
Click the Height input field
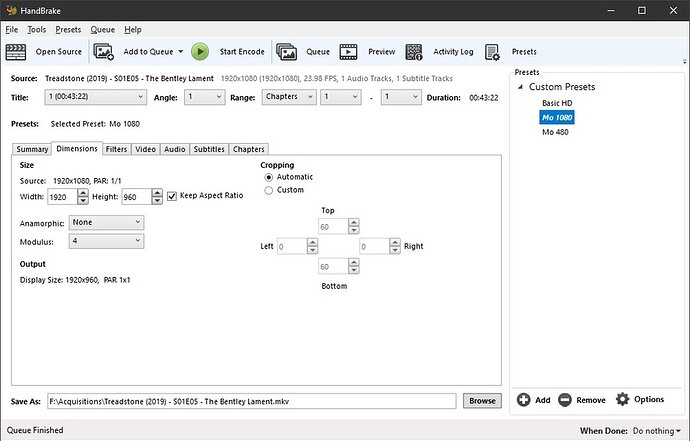(136, 197)
